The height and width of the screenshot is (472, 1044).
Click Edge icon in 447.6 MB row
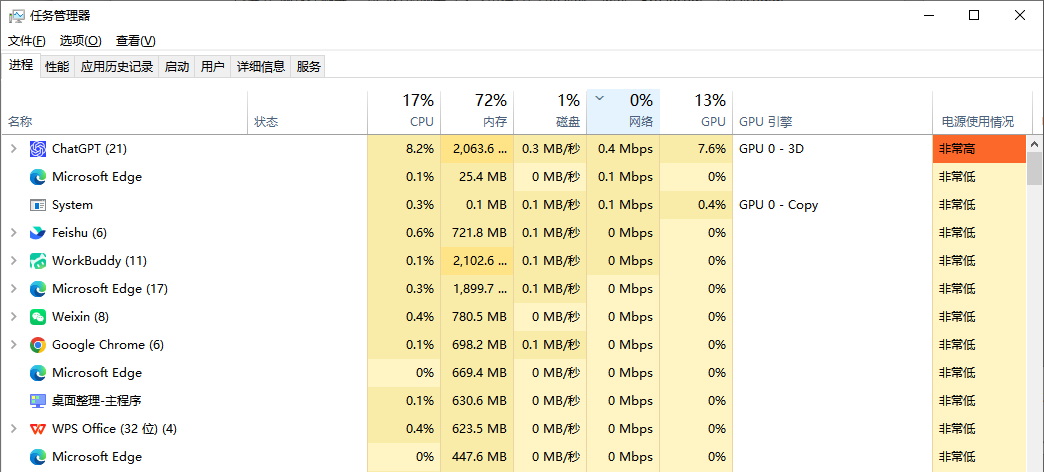pos(38,457)
